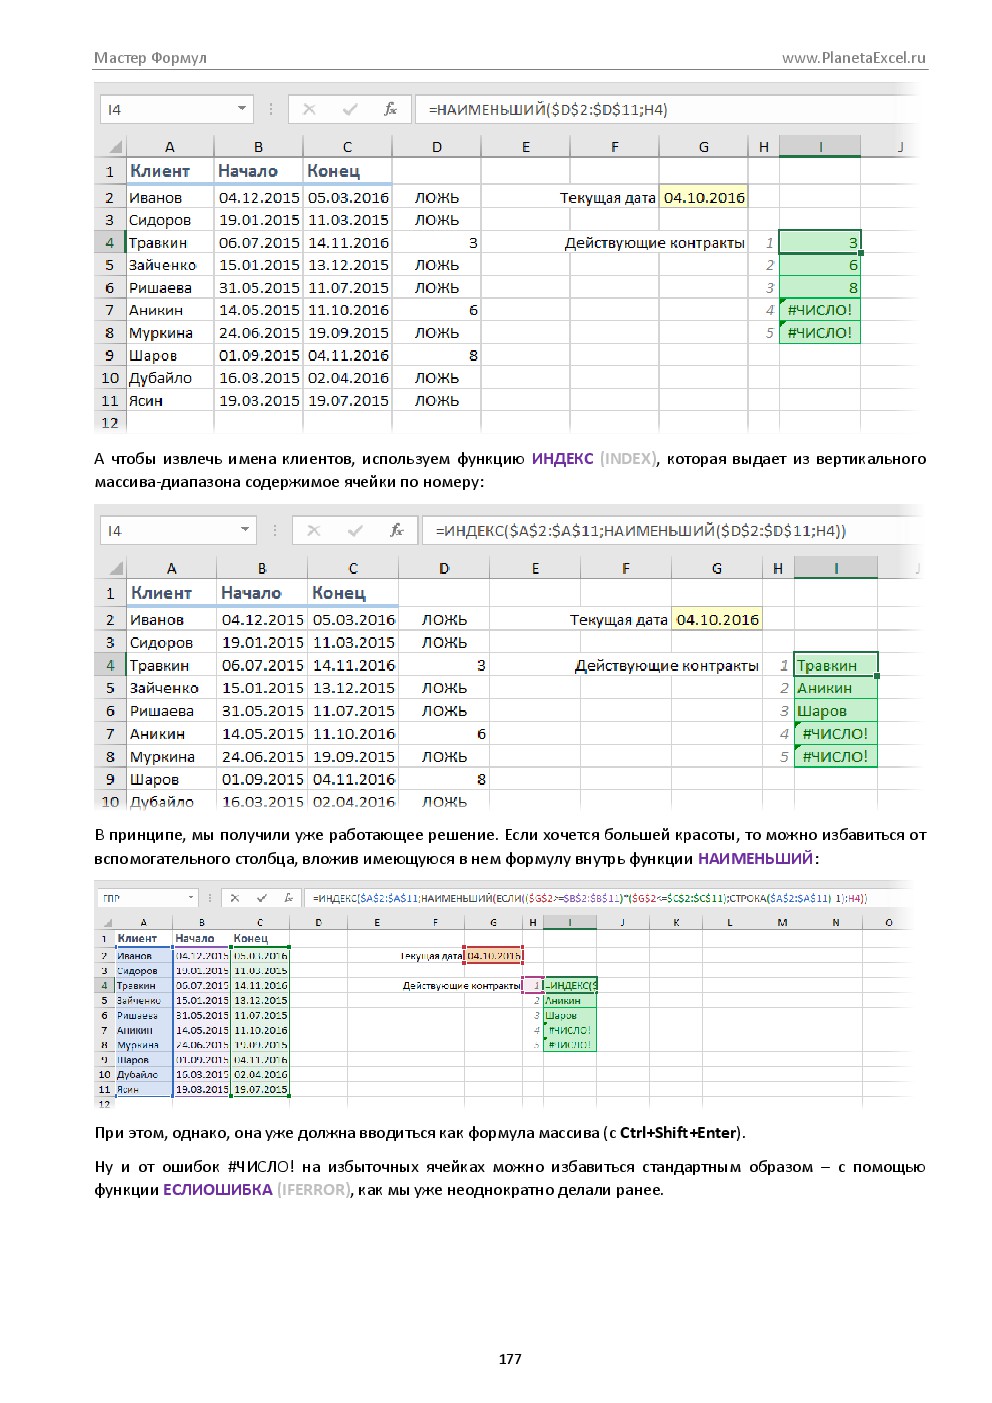Expand the name box dropdown in the middle spreadsheet

pos(245,530)
